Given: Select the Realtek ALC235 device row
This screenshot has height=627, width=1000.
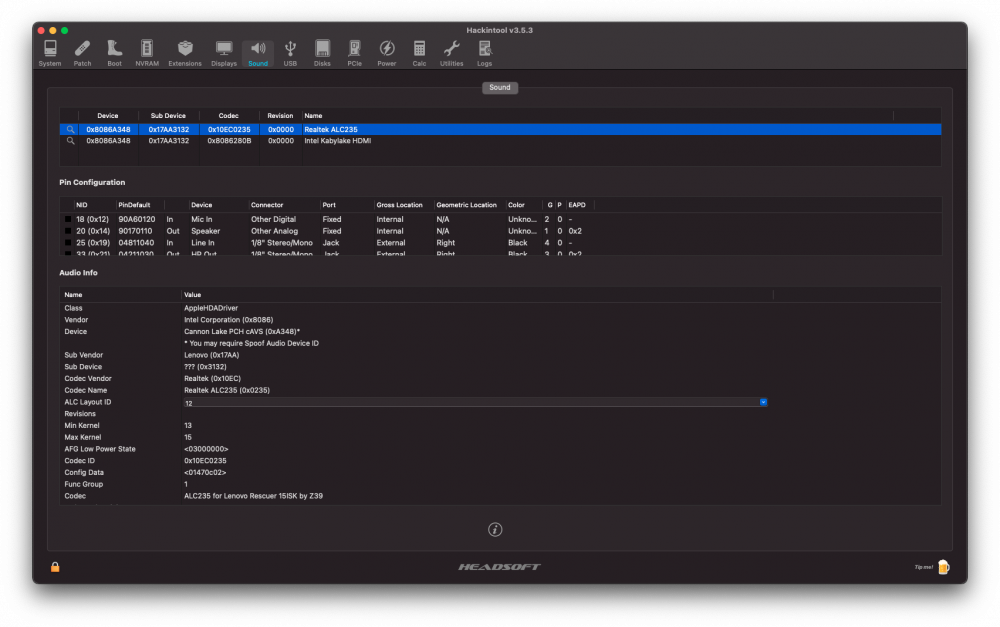Looking at the screenshot, I should [x=500, y=129].
